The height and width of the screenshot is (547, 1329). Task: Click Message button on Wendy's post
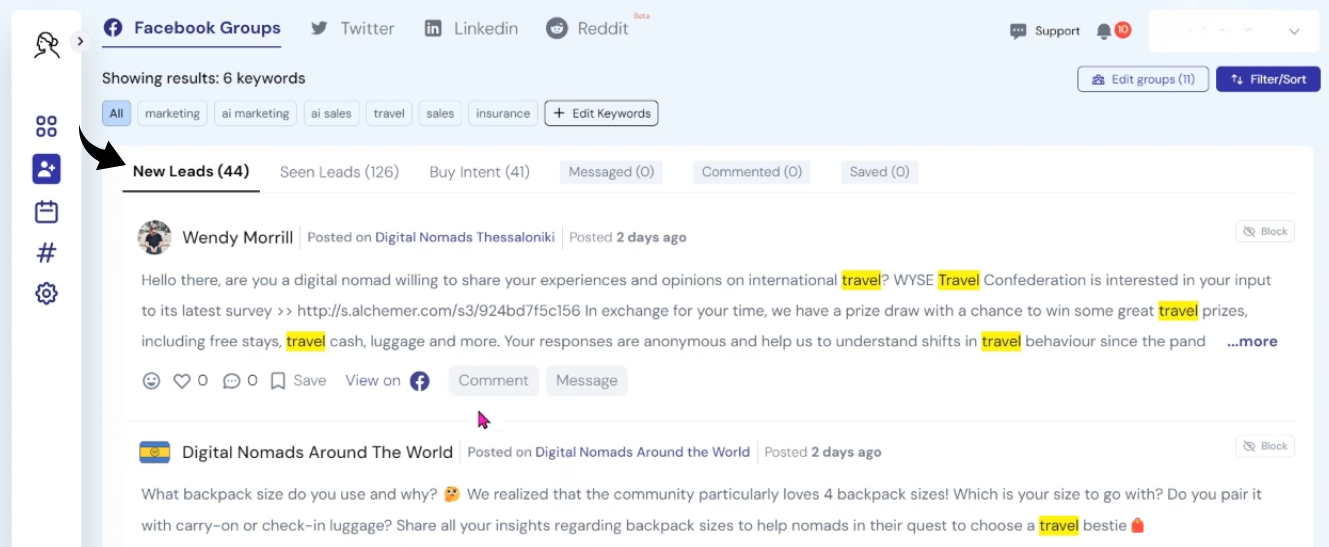click(587, 381)
